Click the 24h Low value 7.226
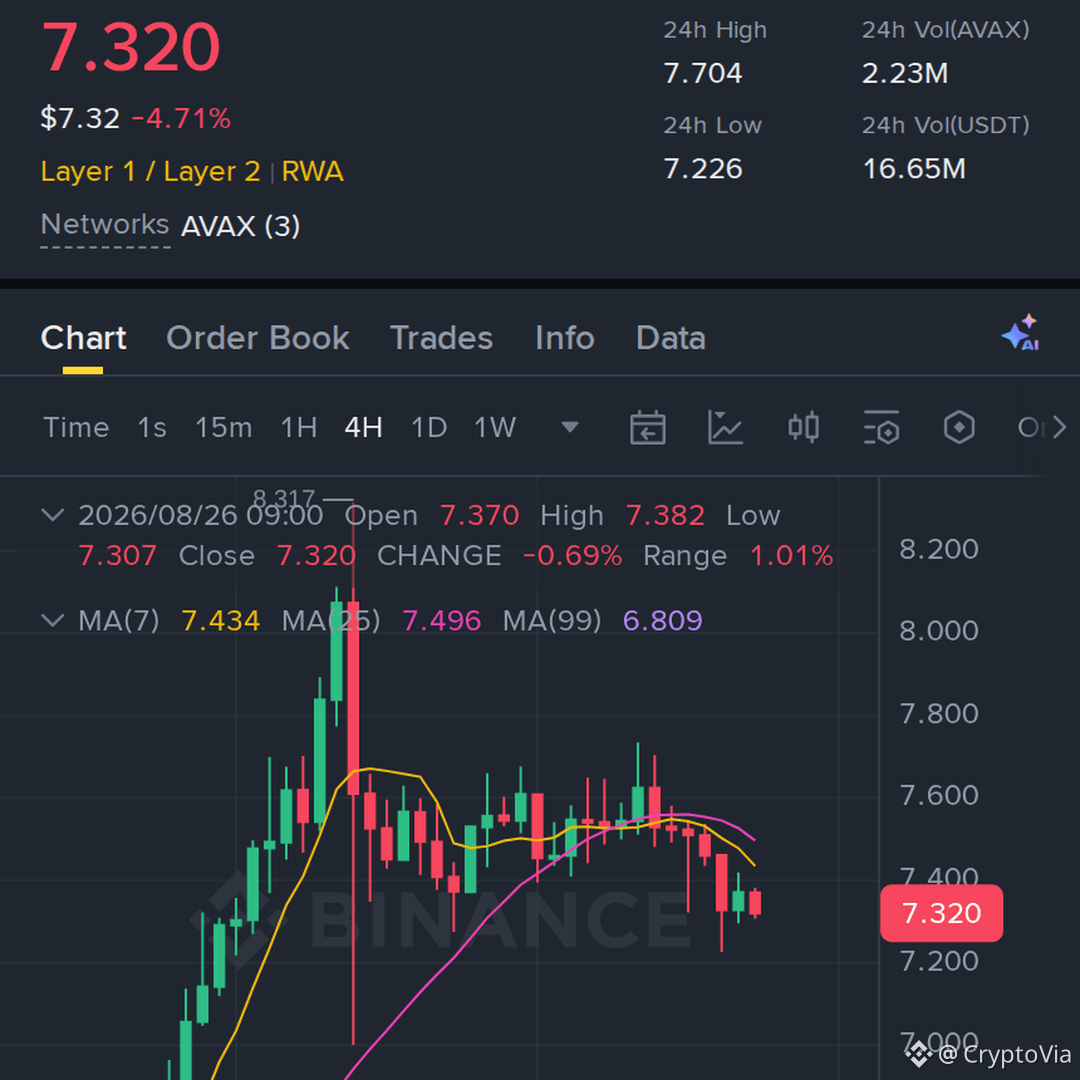1080x1080 pixels. click(703, 169)
